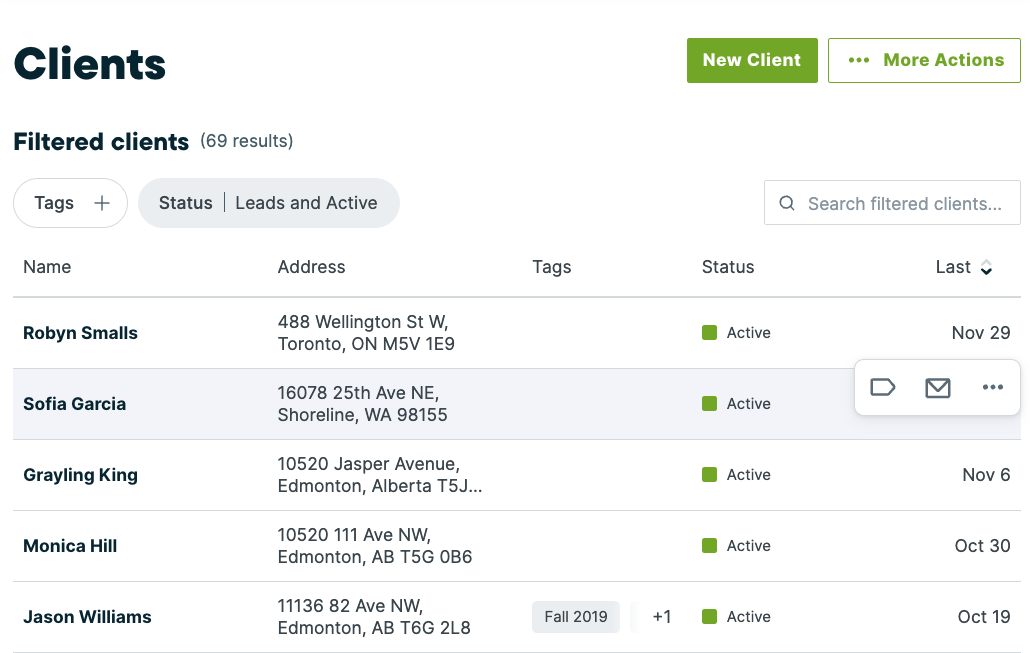1030x653 pixels.
Task: Expand the +1 hidden tags for Jason Williams
Action: tap(661, 617)
